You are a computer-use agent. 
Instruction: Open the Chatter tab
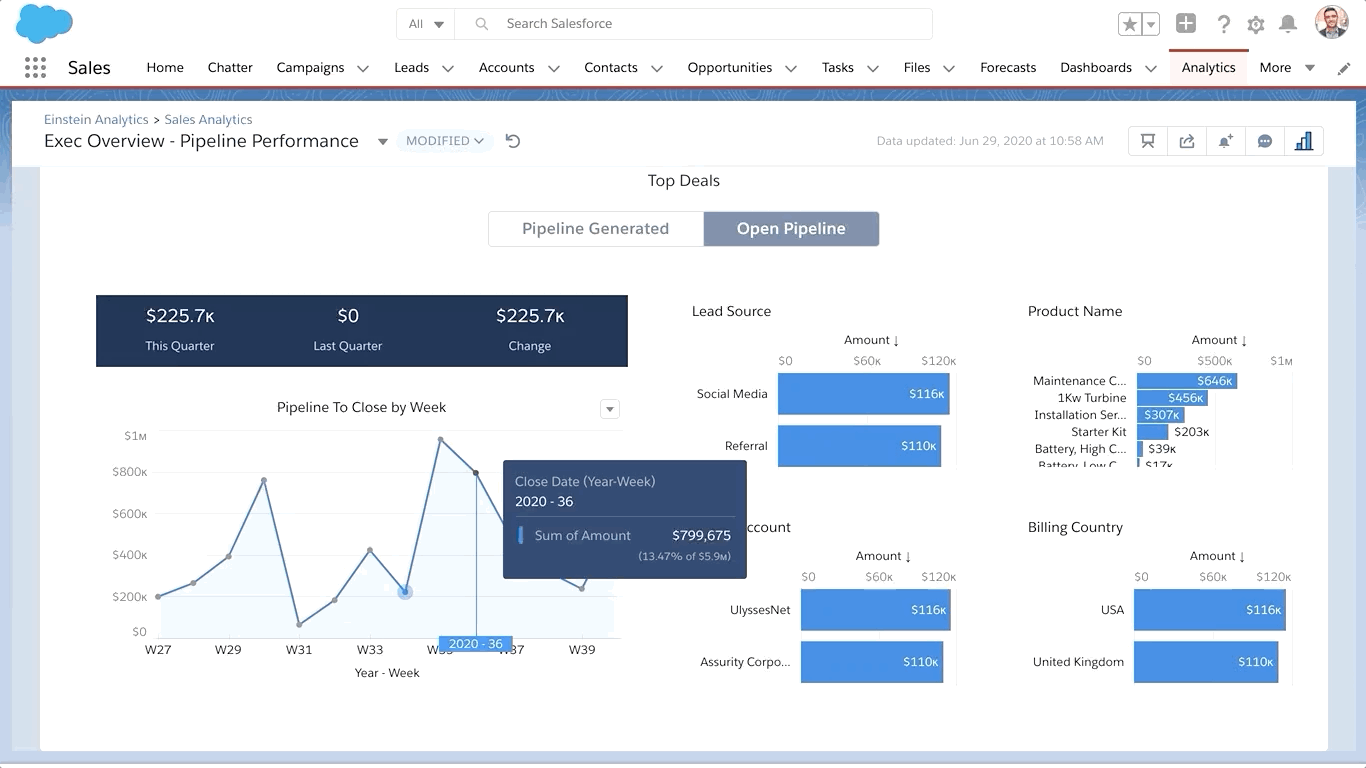230,67
